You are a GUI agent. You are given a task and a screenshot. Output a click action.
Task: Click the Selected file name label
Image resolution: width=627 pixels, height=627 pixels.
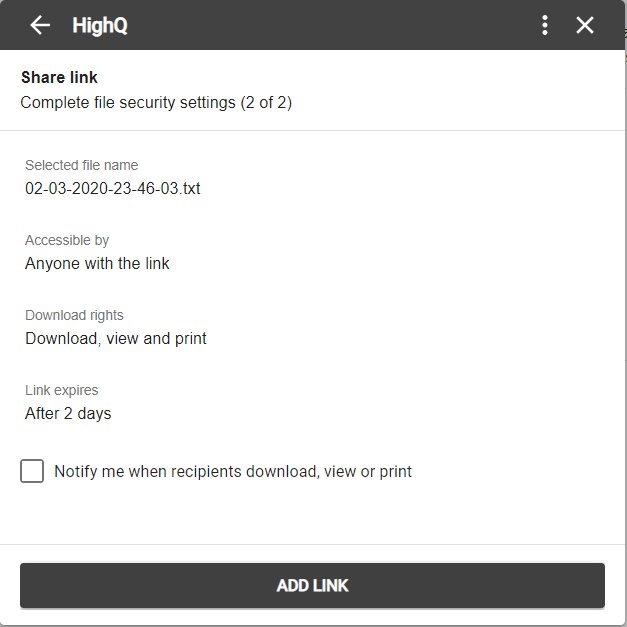tap(82, 165)
